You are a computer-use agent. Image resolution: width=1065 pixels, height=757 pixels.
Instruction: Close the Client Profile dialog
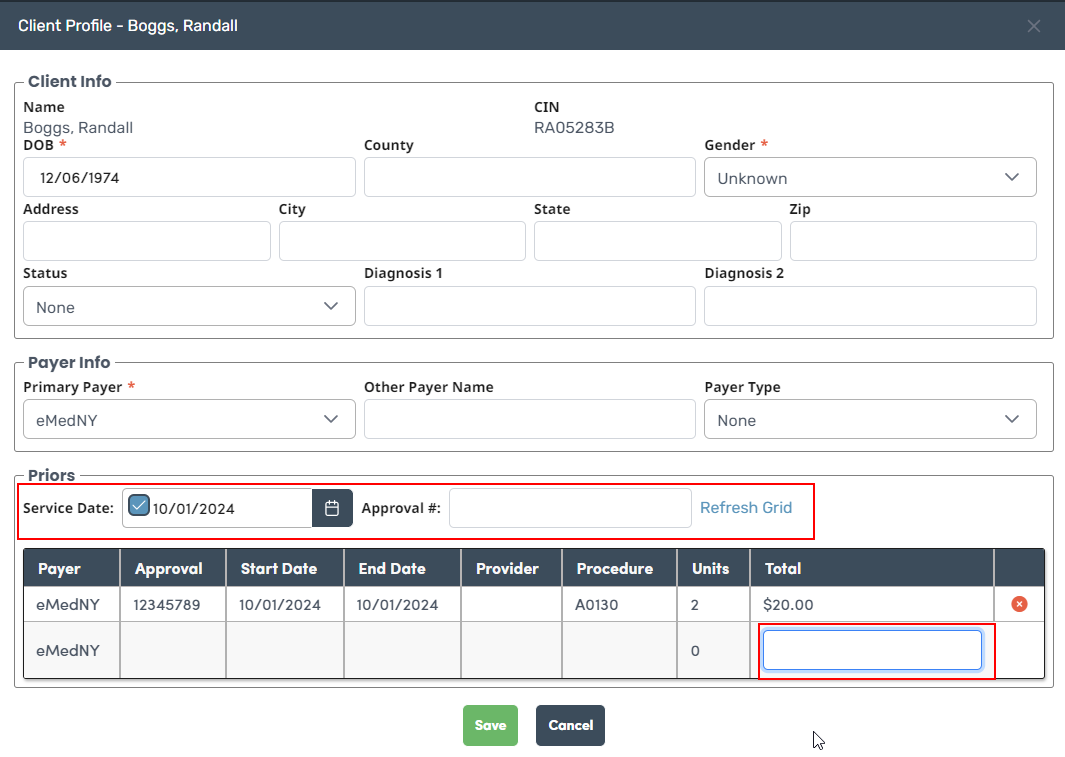pos(1034,26)
